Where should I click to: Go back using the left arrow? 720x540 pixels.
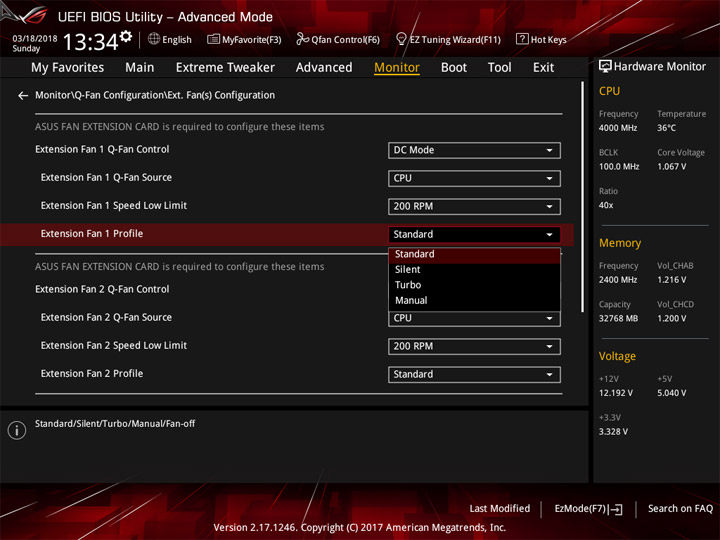click(x=22, y=96)
